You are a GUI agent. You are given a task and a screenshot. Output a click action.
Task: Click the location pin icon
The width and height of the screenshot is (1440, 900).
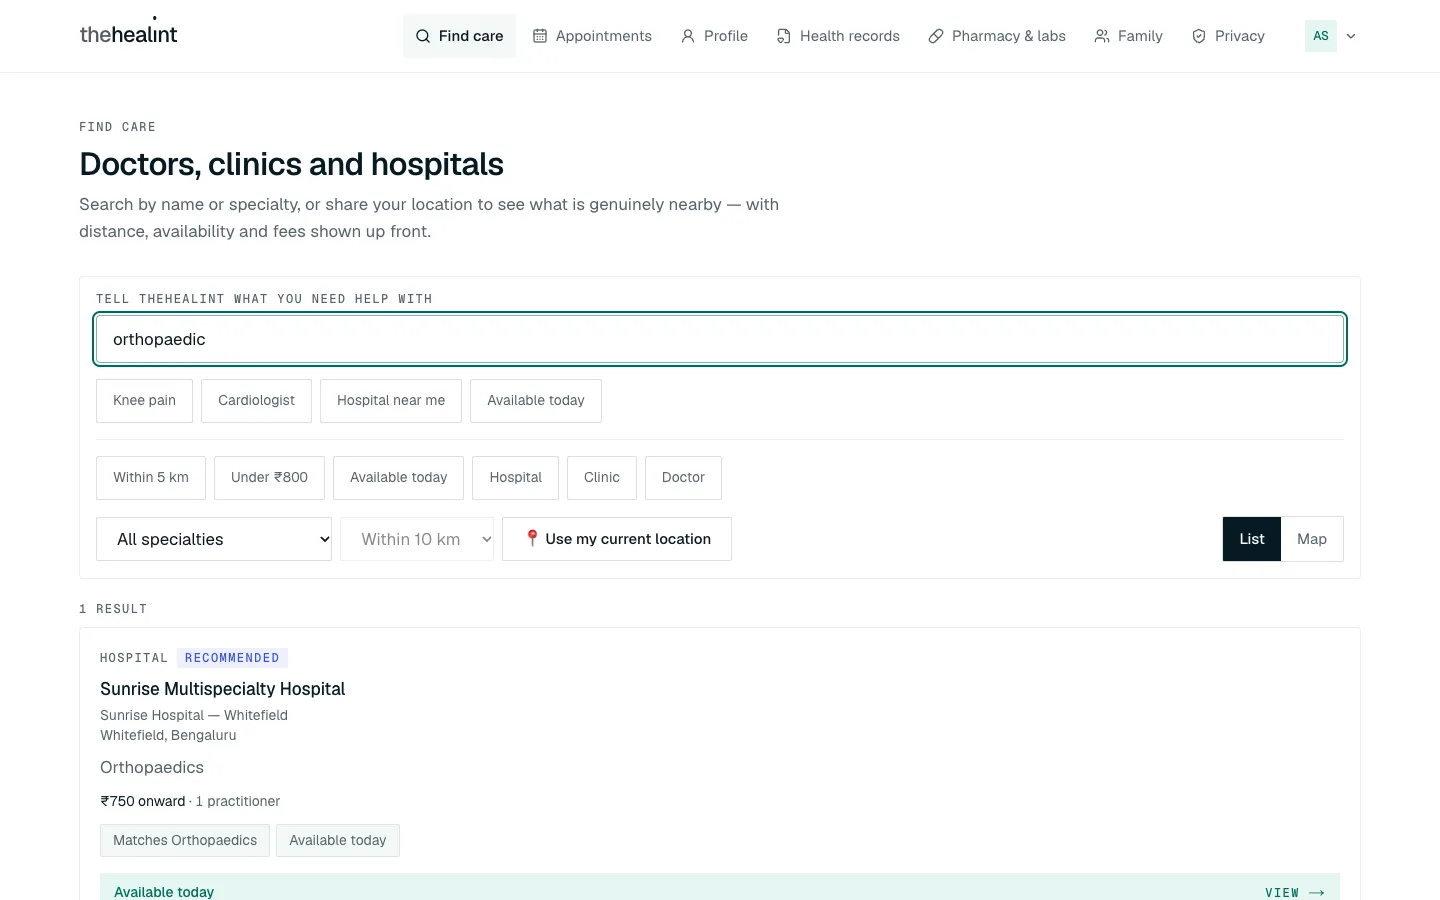point(532,538)
